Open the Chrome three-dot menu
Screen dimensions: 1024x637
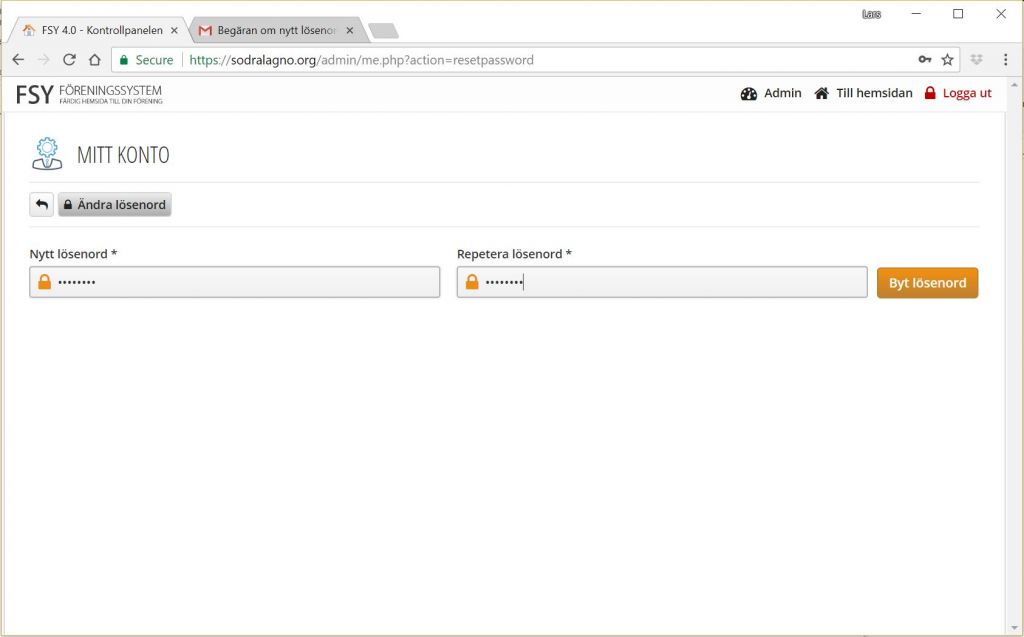1005,60
